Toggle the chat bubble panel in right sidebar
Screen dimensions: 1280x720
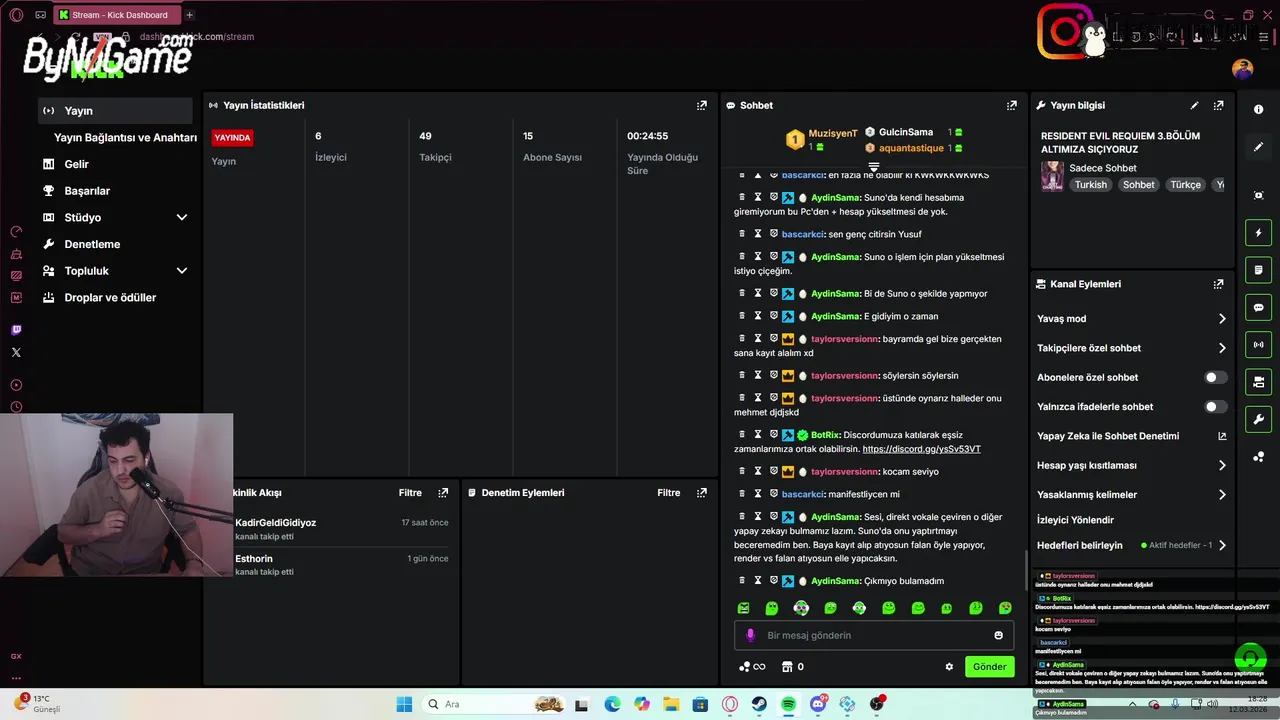[1259, 307]
